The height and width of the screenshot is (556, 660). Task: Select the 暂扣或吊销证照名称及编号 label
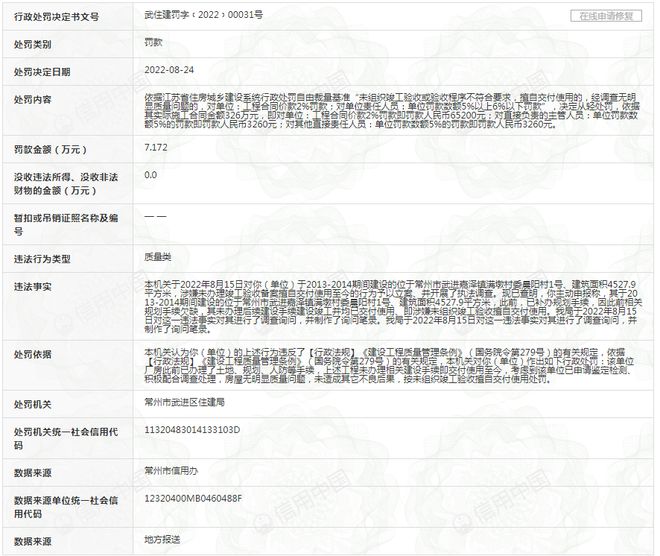point(66,224)
